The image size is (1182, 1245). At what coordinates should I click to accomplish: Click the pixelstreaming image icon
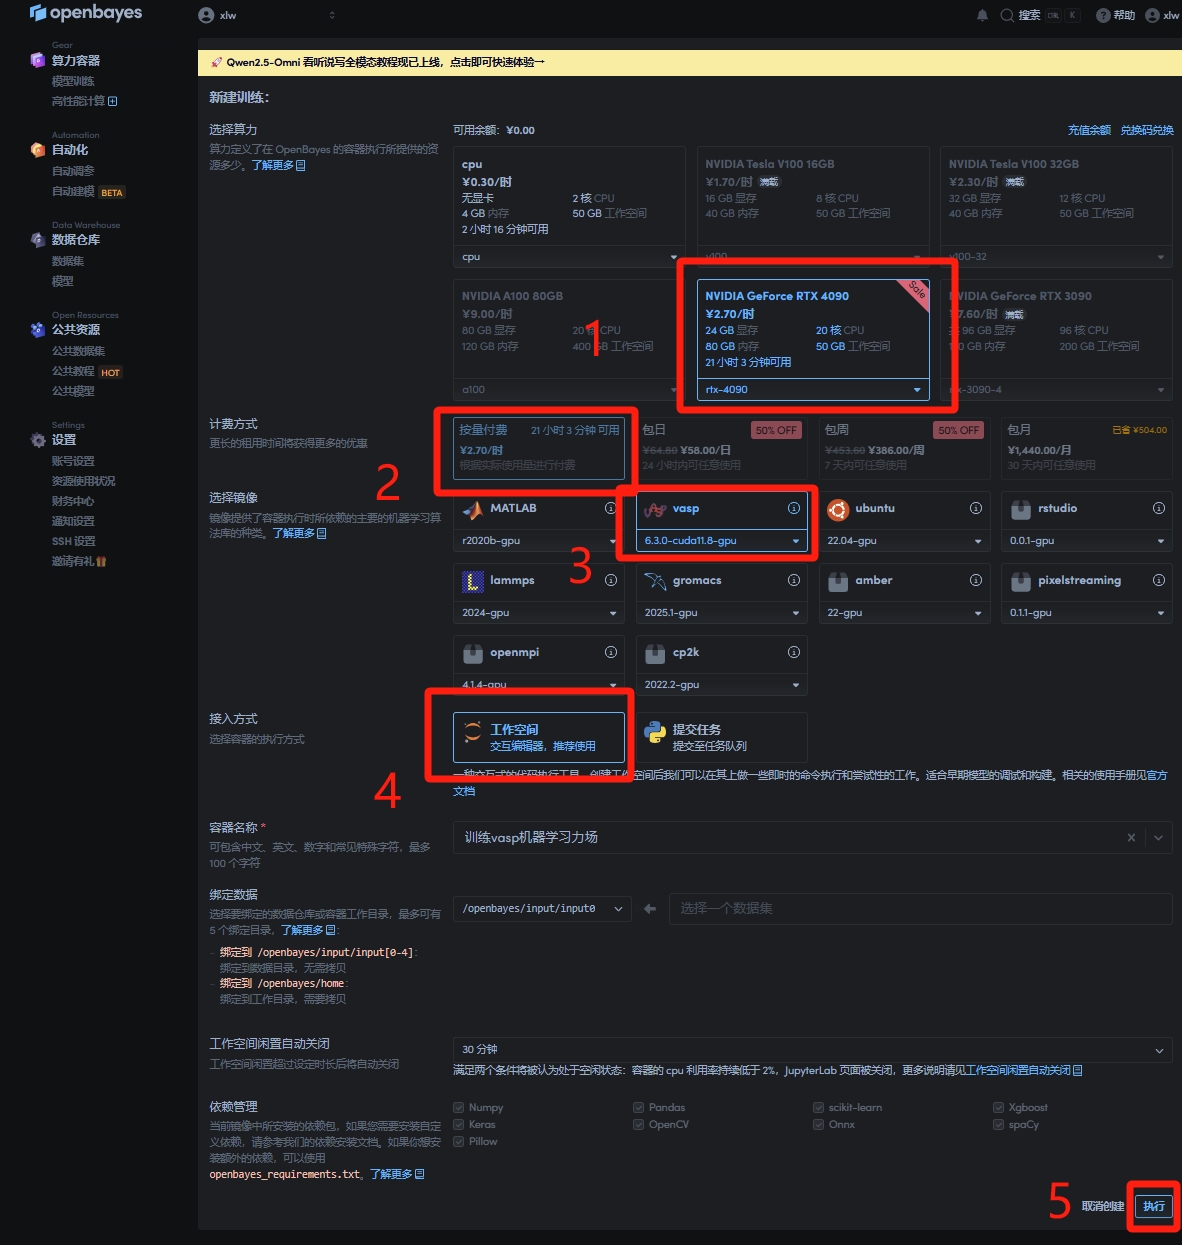click(x=1021, y=581)
